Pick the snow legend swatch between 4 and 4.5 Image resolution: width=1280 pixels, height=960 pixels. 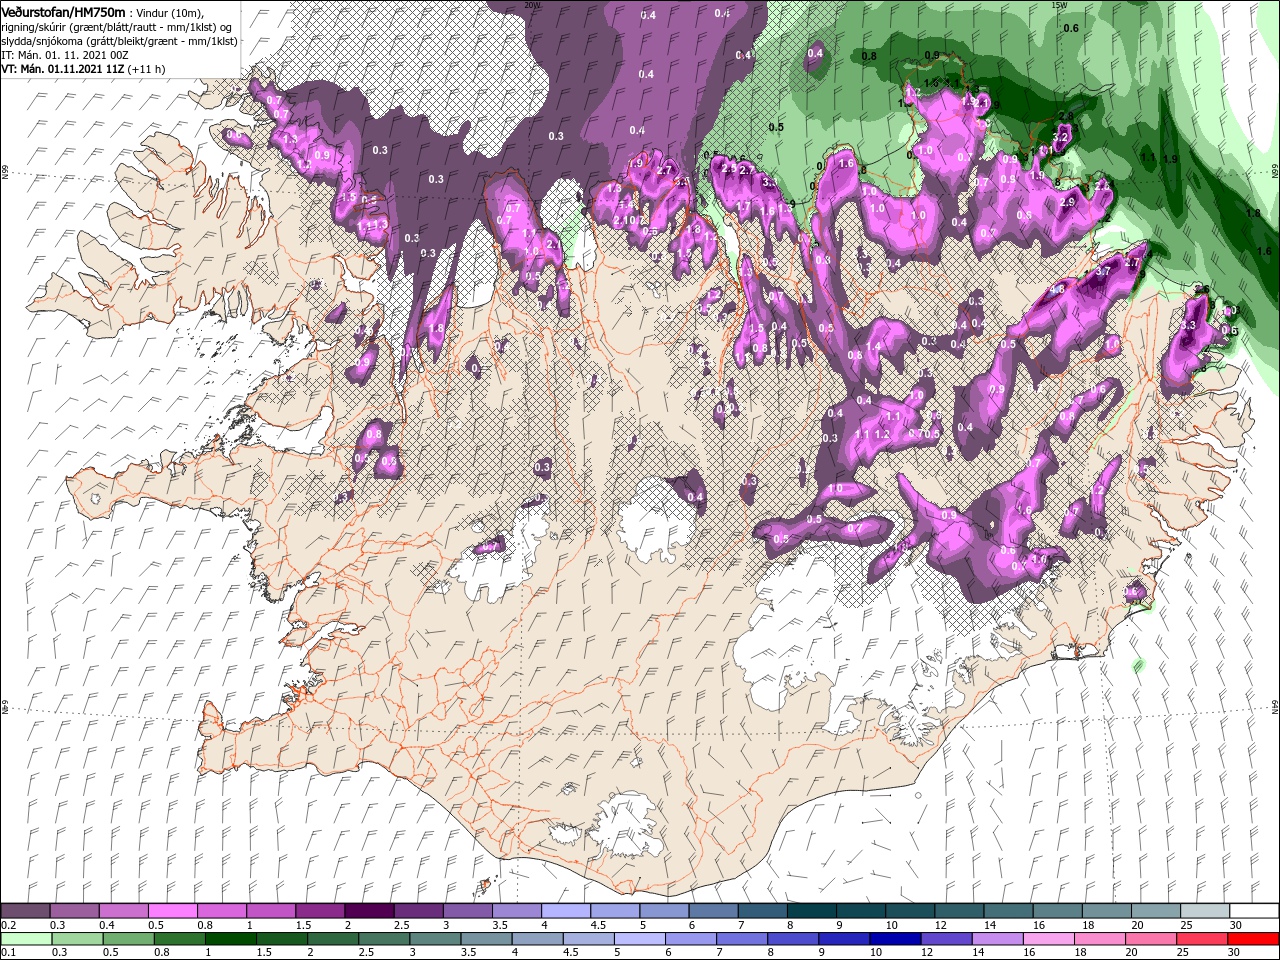[x=566, y=911]
